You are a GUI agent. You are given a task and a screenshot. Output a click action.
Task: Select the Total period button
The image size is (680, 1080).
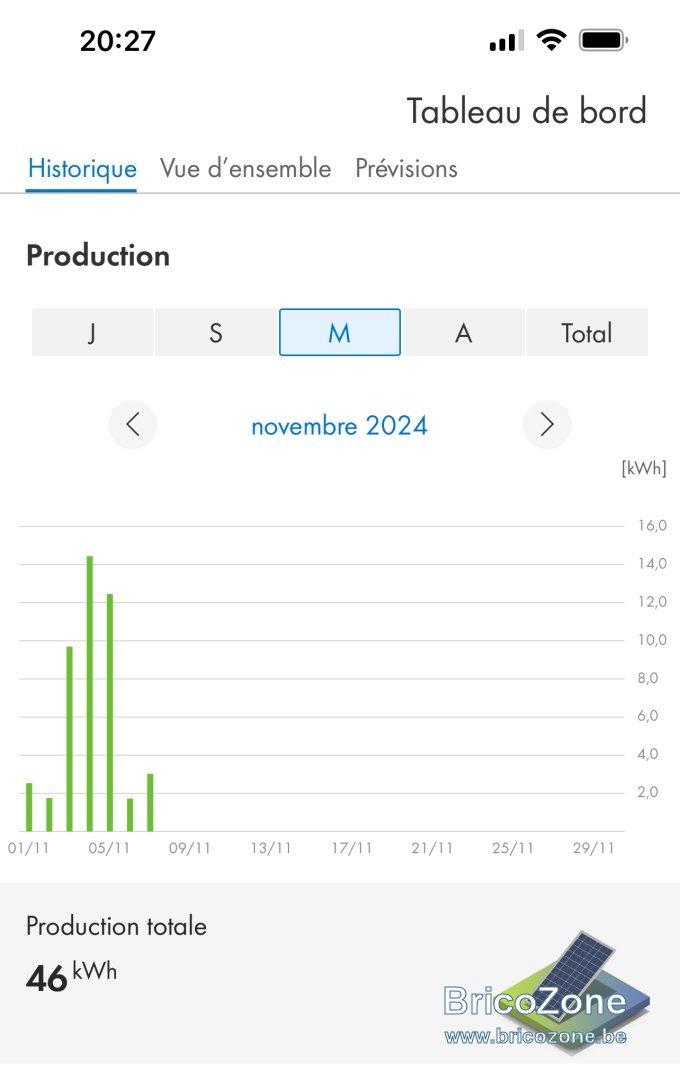point(587,333)
